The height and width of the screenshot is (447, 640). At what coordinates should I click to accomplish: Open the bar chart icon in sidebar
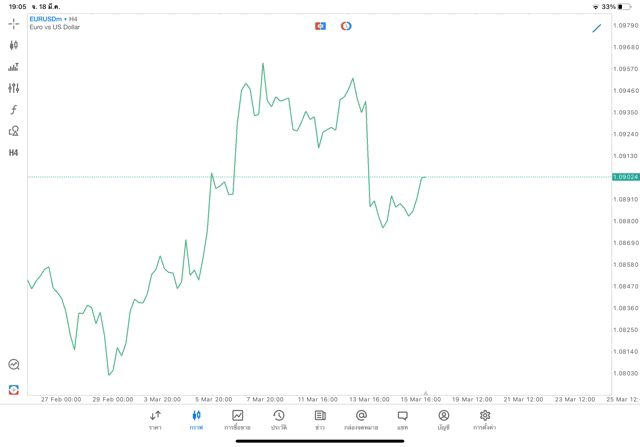point(14,67)
